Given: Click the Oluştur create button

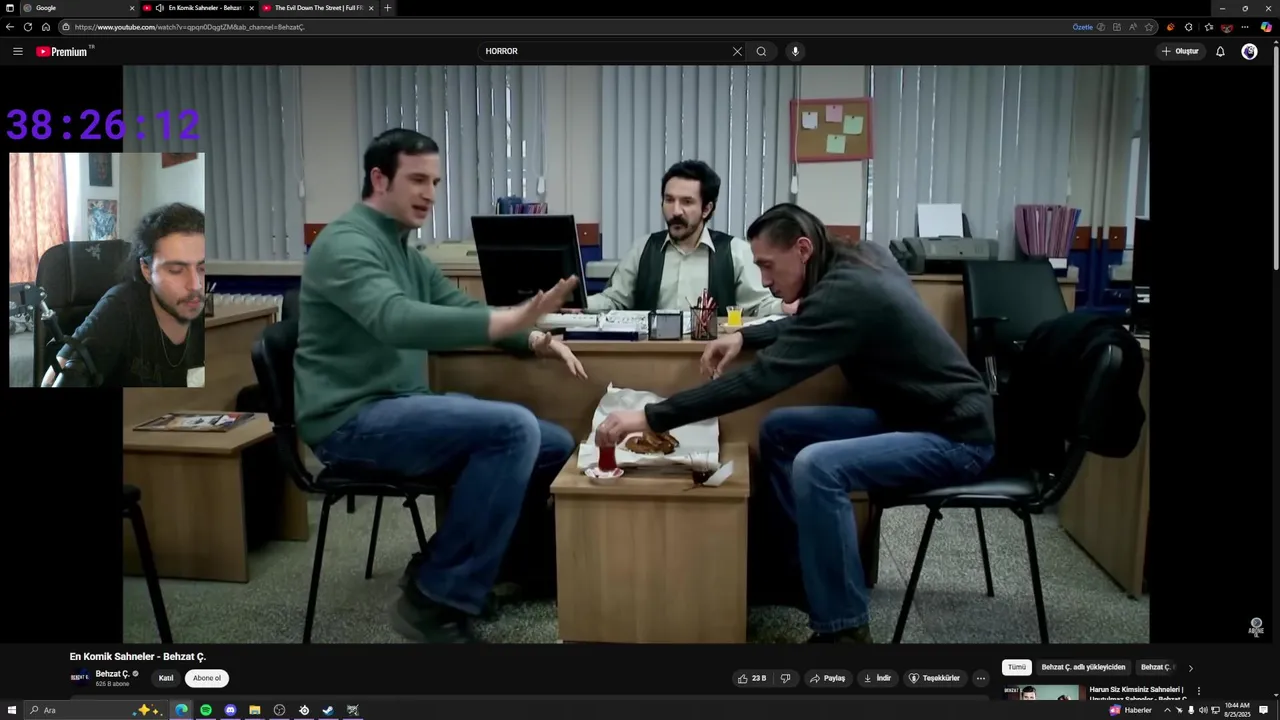Looking at the screenshot, I should [x=1180, y=51].
